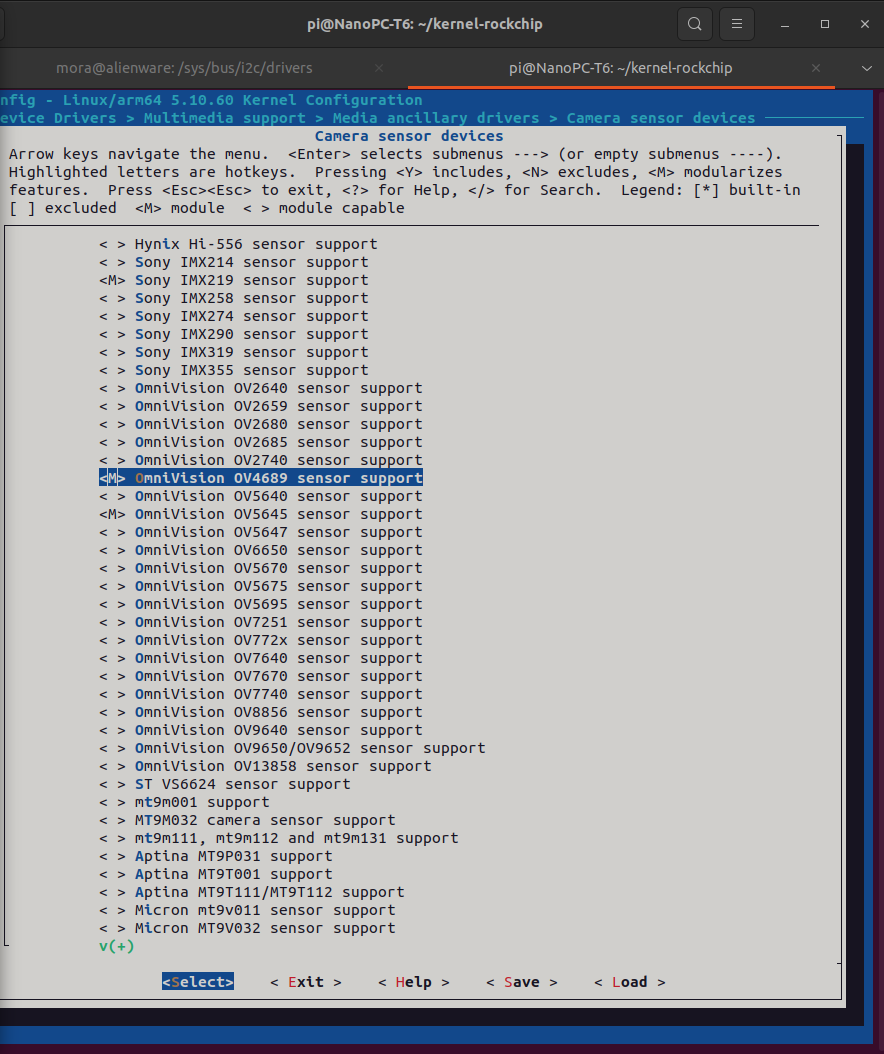The height and width of the screenshot is (1054, 884).
Task: Click the v(+) more-entries indicator
Action: [117, 945]
